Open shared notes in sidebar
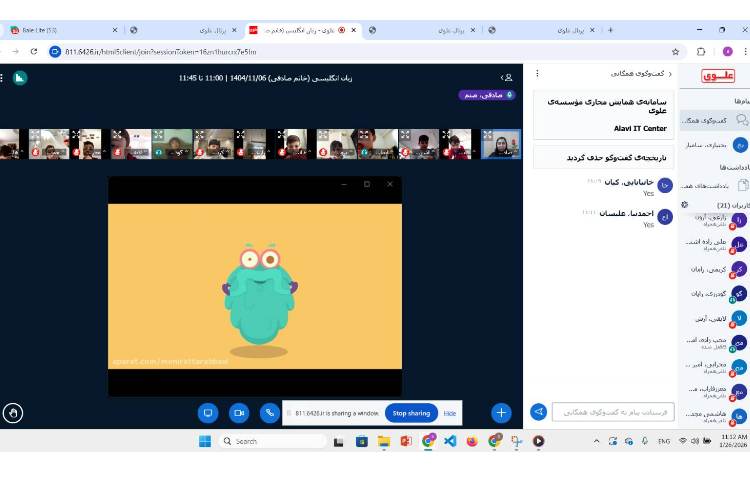The image size is (750, 480). click(x=715, y=185)
